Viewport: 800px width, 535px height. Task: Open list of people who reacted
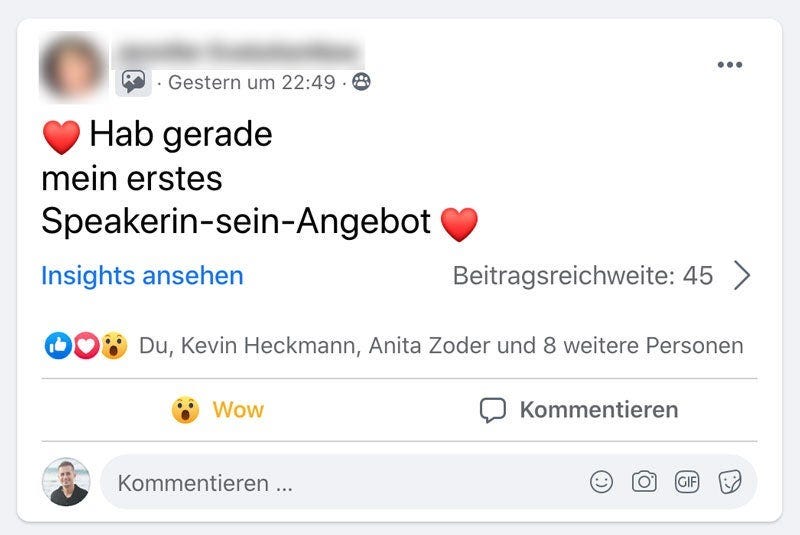click(441, 346)
